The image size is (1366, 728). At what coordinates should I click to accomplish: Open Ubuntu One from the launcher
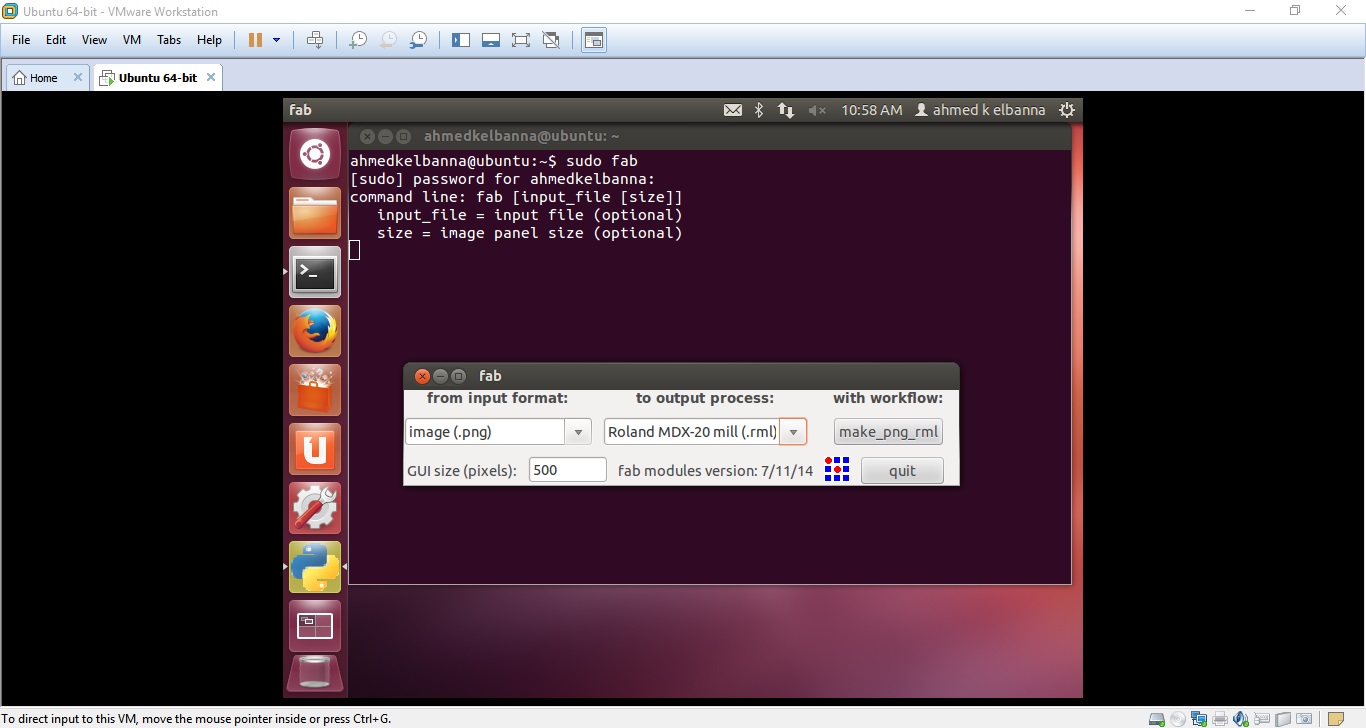315,449
